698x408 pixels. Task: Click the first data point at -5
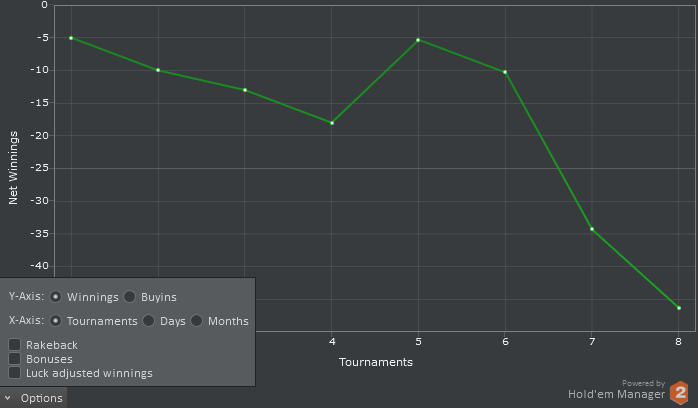71,38
